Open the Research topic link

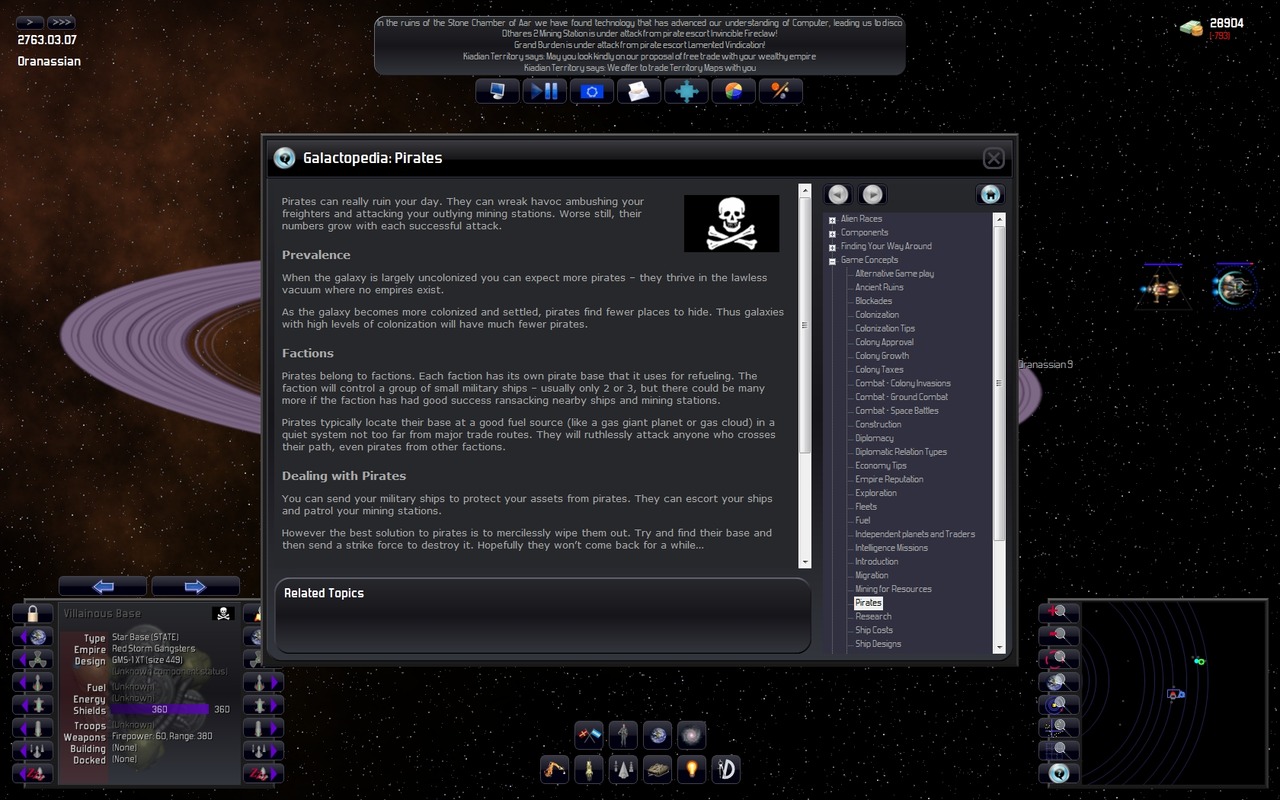873,616
